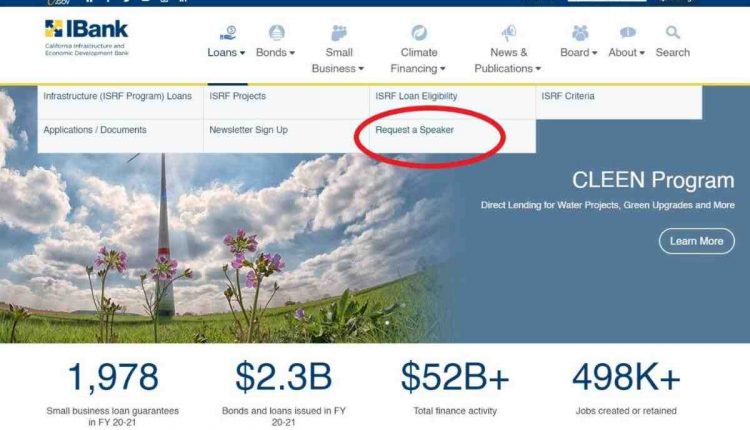Open search with magnifying glass icon
The height and width of the screenshot is (430, 750).
(673, 33)
